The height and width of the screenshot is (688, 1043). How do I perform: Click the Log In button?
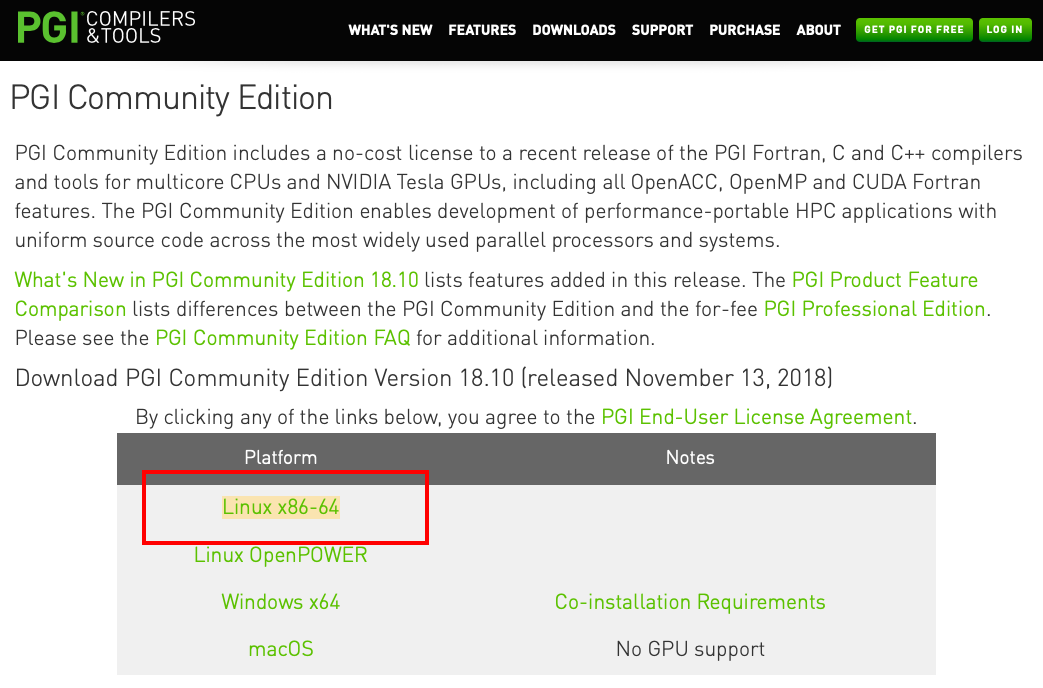pos(1004,30)
